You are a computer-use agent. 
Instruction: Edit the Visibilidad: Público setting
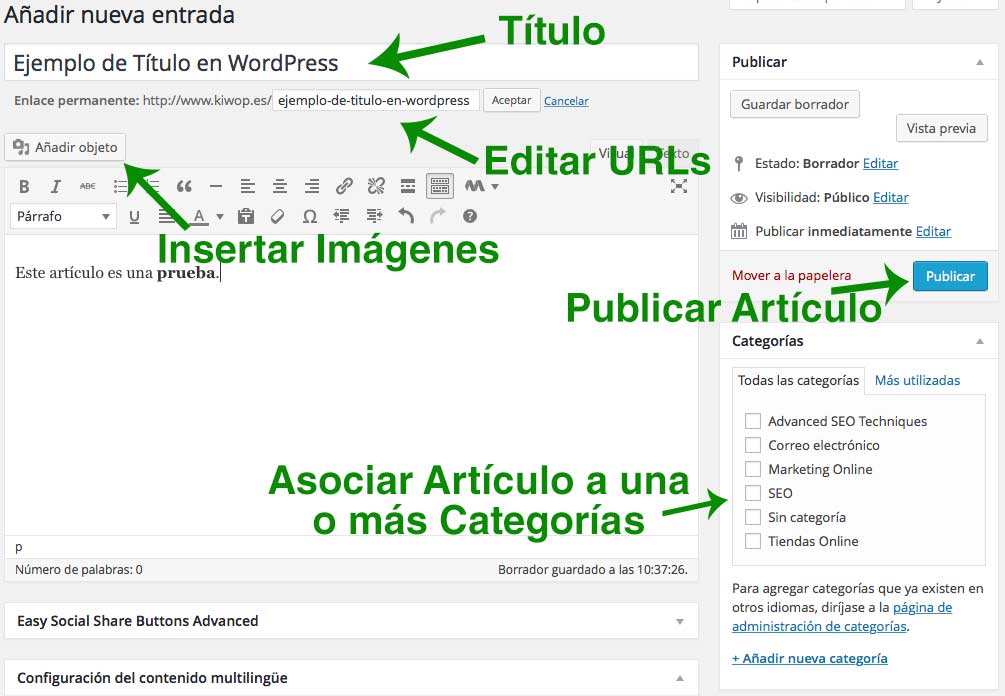click(x=890, y=197)
